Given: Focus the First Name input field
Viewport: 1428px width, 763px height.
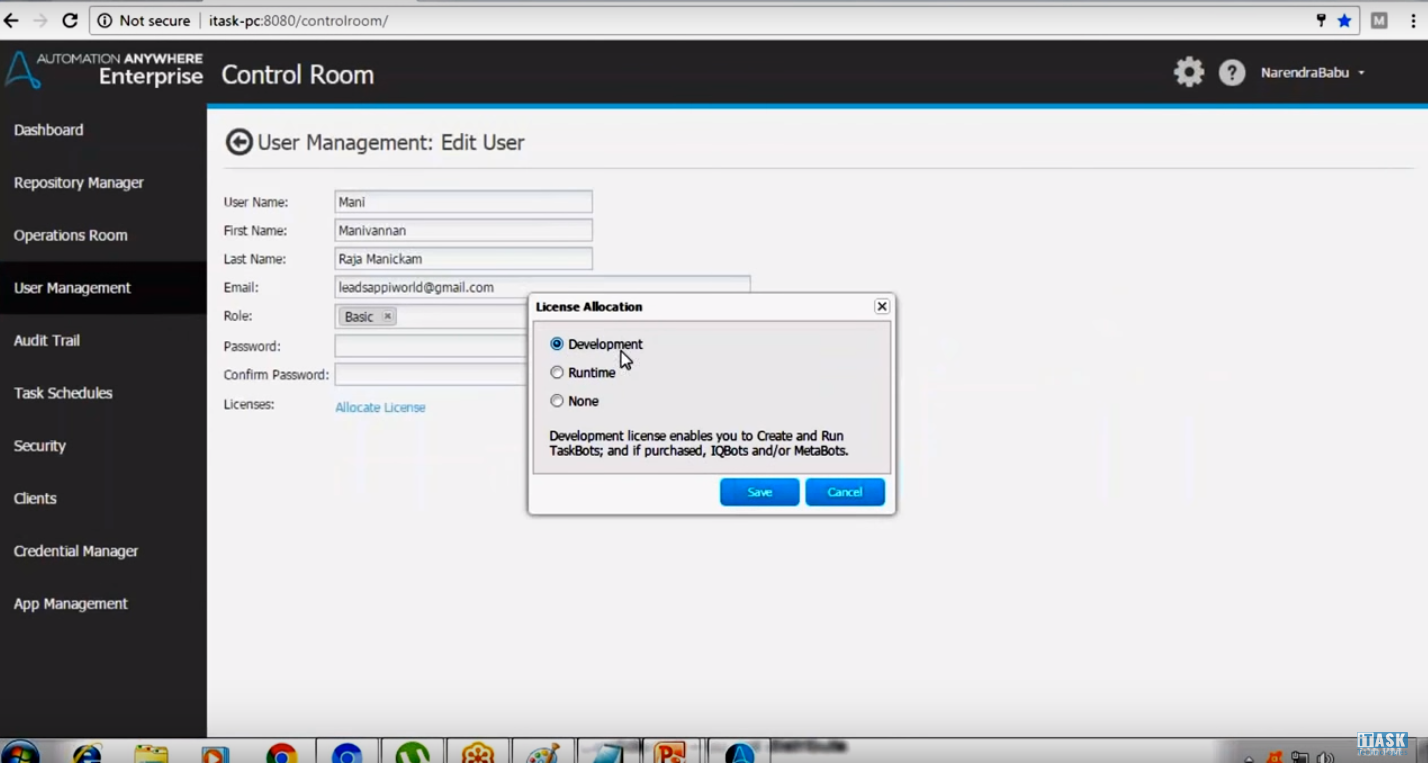Looking at the screenshot, I should 463,230.
